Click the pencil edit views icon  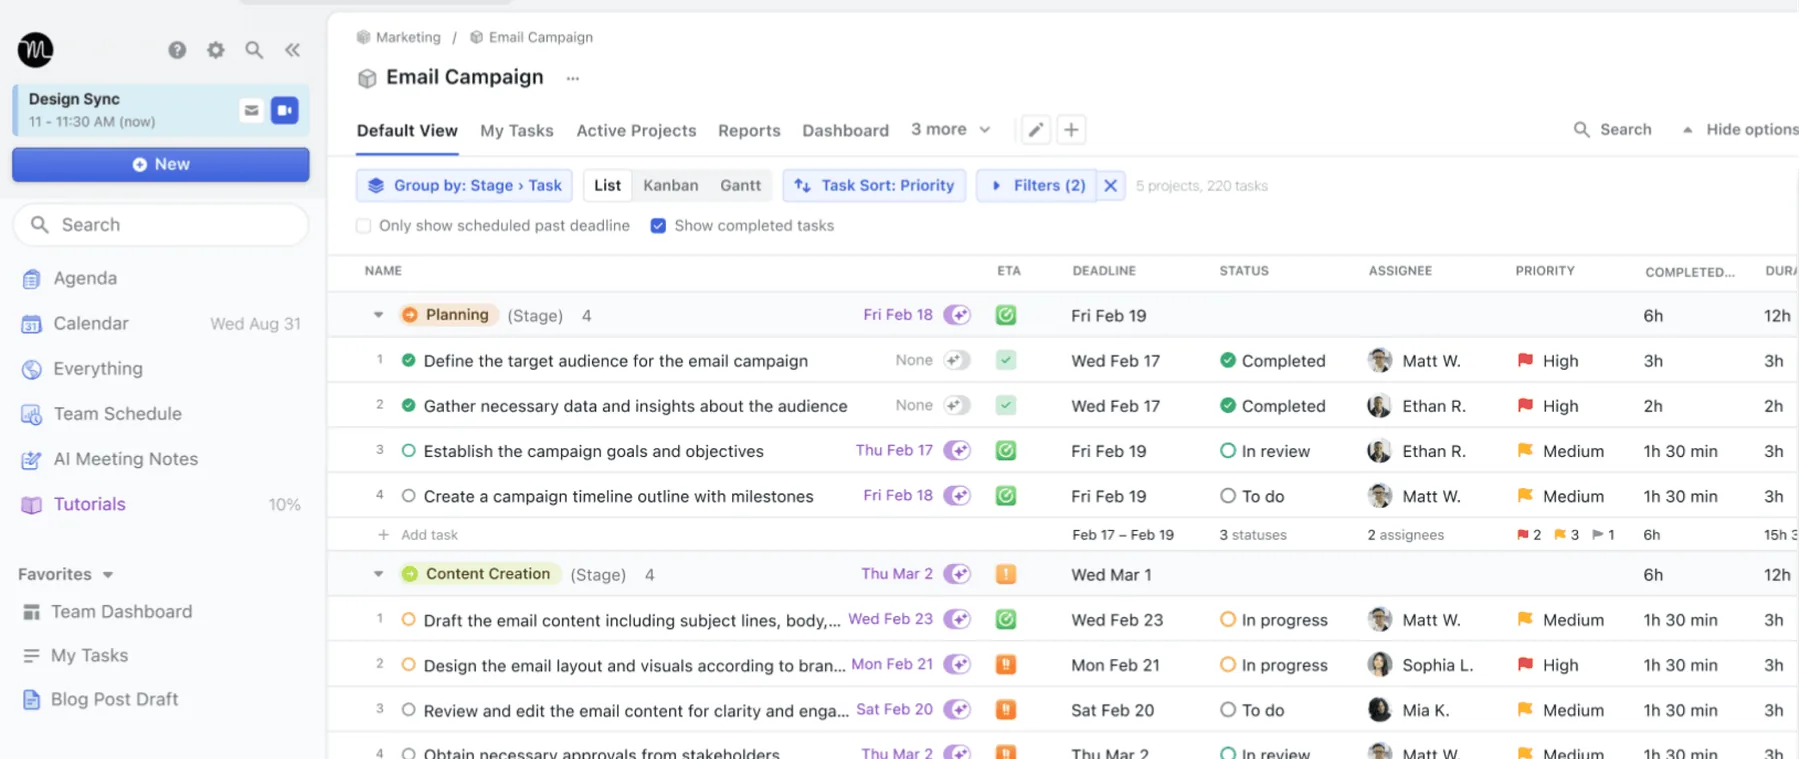click(x=1036, y=130)
